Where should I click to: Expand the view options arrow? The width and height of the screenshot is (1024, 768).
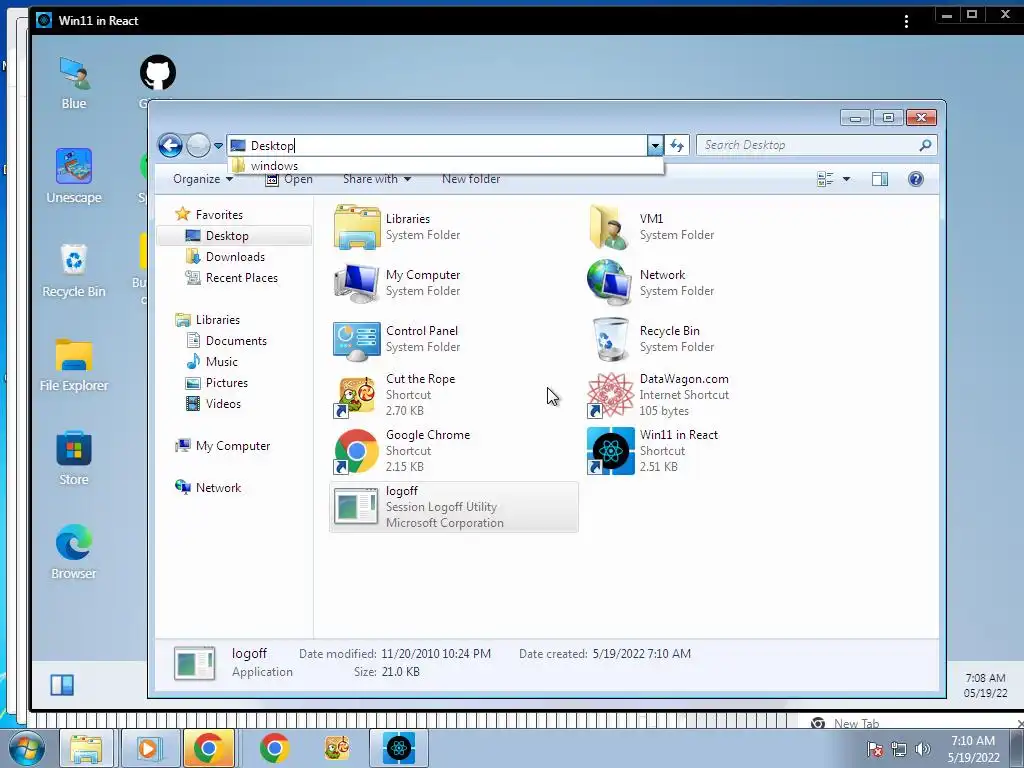point(846,179)
